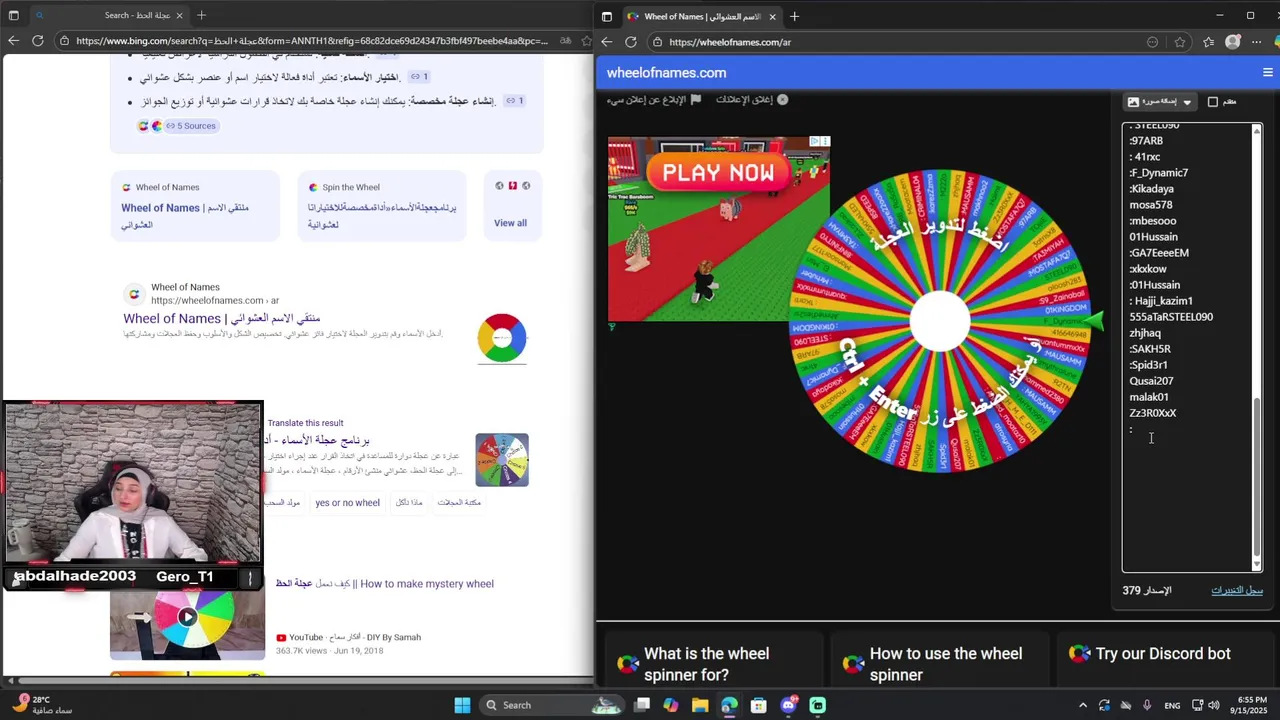
Task: Click Translate this result link
Action: click(x=305, y=423)
